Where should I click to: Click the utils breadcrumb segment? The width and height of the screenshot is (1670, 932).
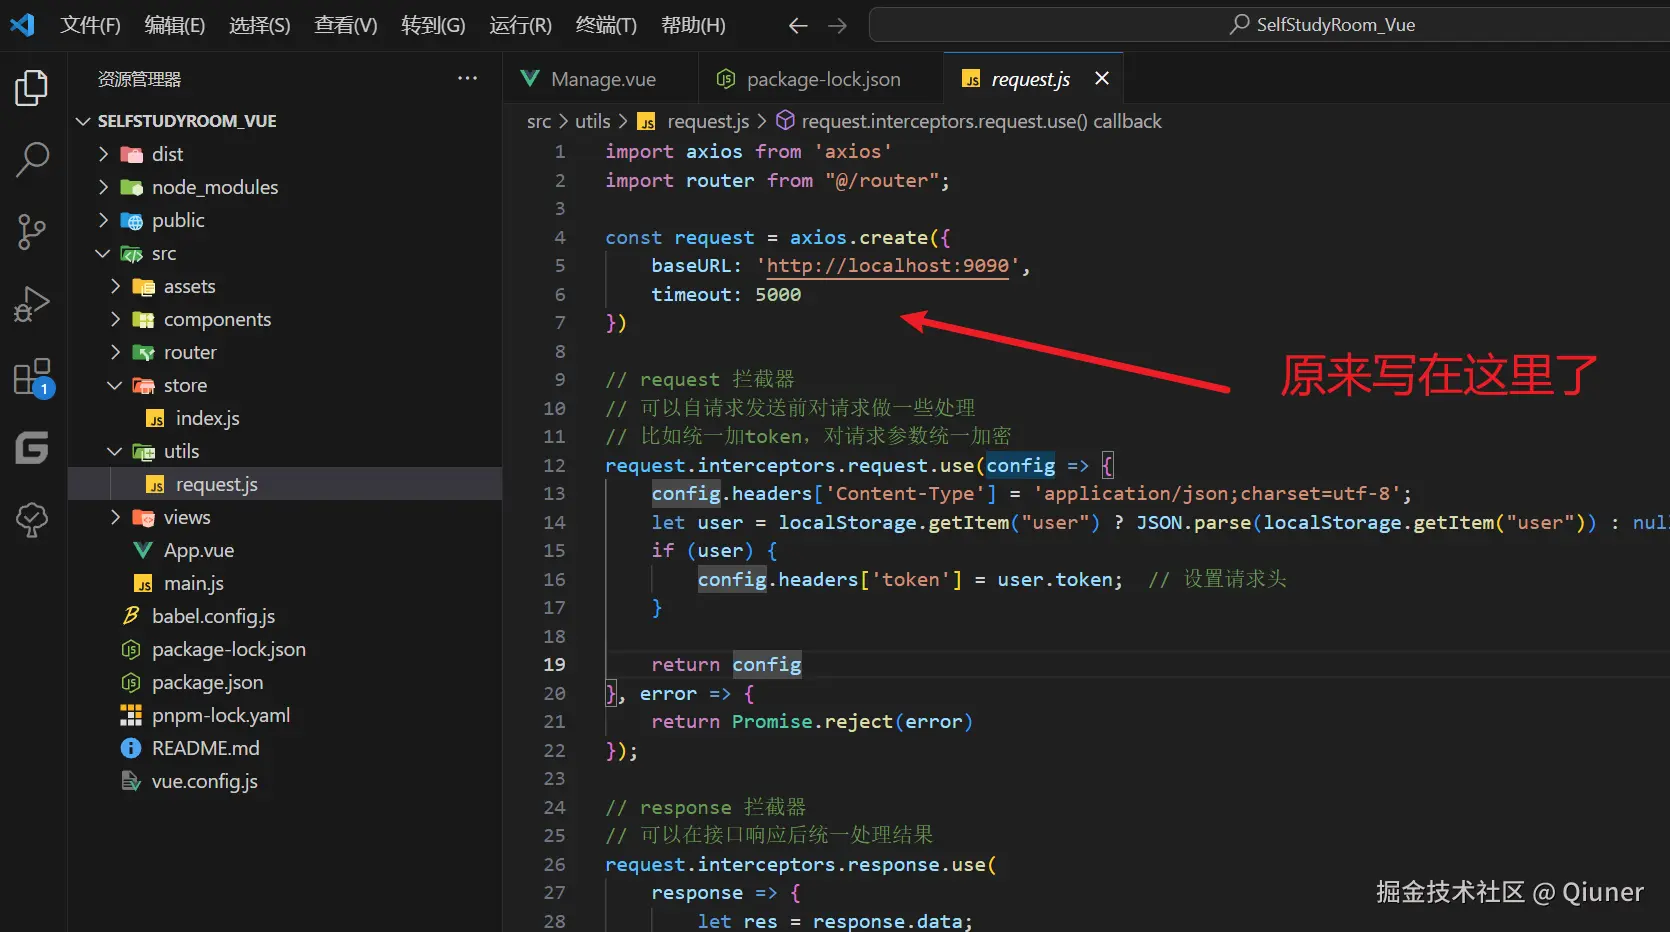click(x=592, y=121)
